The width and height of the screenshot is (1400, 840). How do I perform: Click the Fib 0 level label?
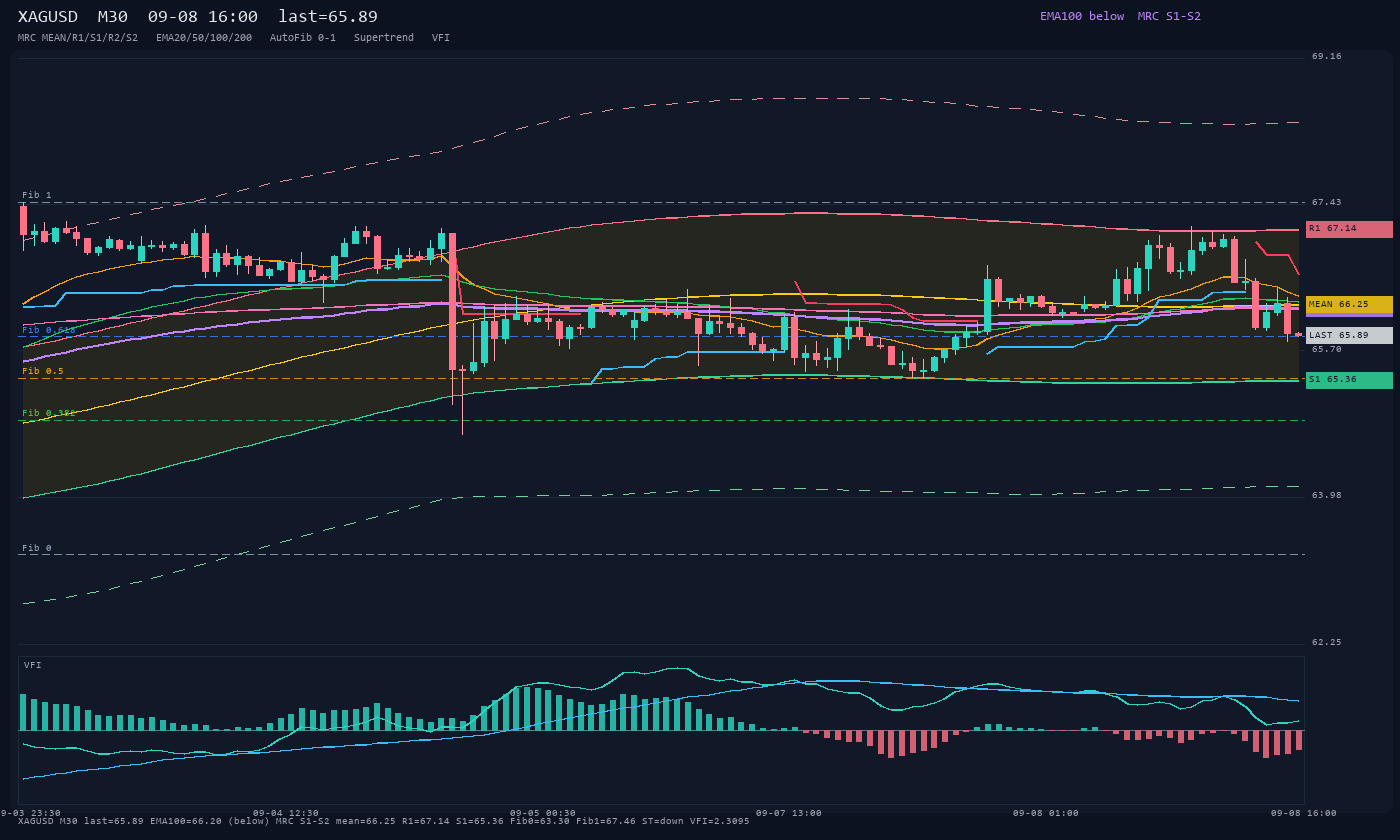tap(37, 548)
